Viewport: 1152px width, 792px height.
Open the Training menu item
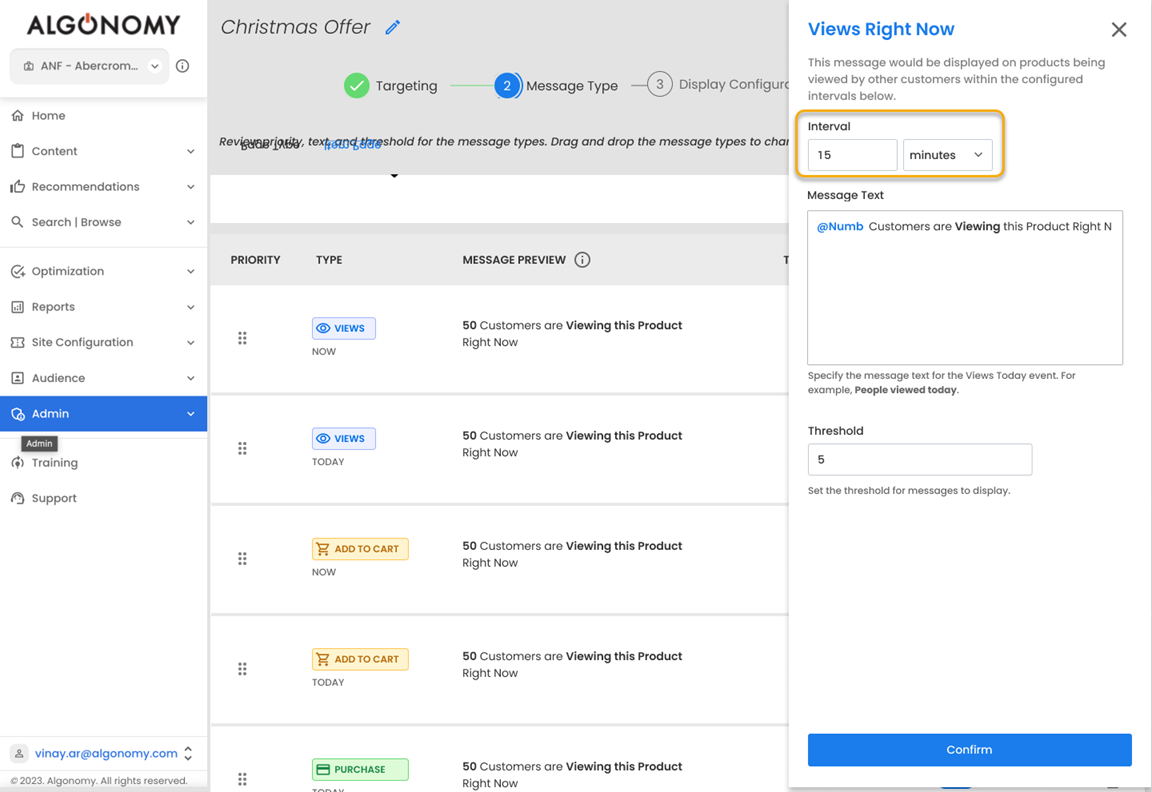[55, 463]
